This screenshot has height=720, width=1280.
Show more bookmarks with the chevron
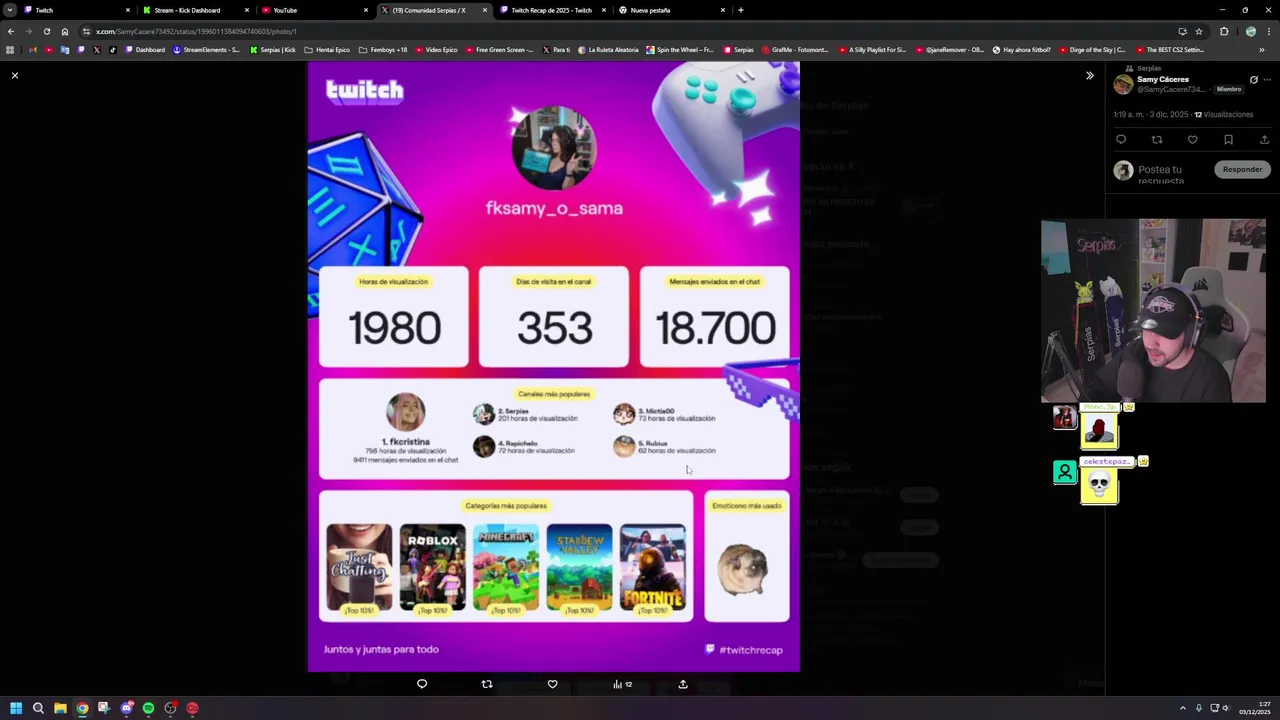click(x=1262, y=50)
